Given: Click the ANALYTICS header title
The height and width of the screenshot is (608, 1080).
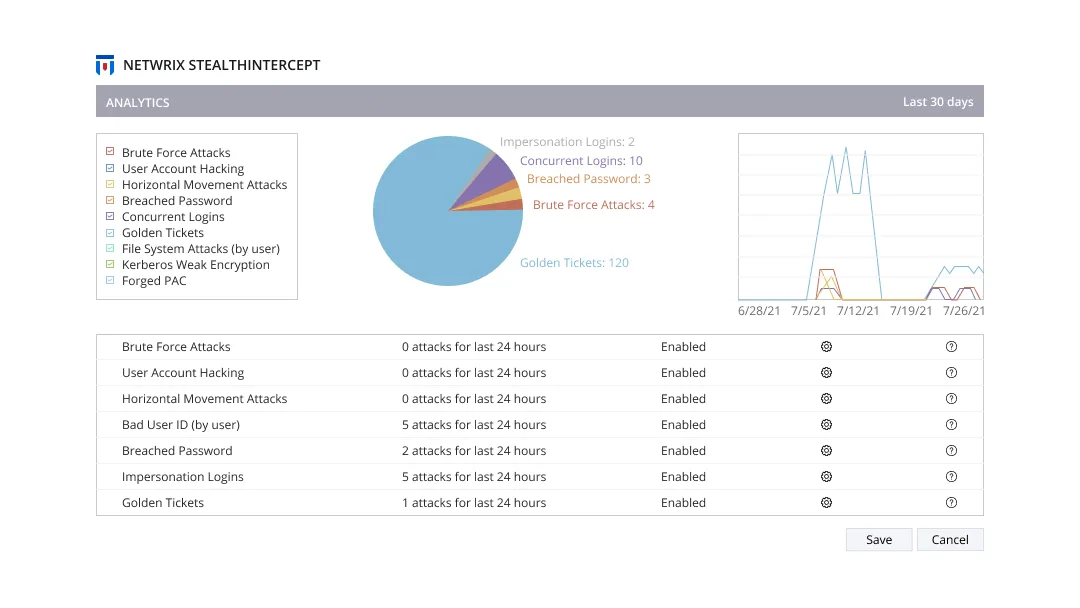Looking at the screenshot, I should (x=137, y=103).
